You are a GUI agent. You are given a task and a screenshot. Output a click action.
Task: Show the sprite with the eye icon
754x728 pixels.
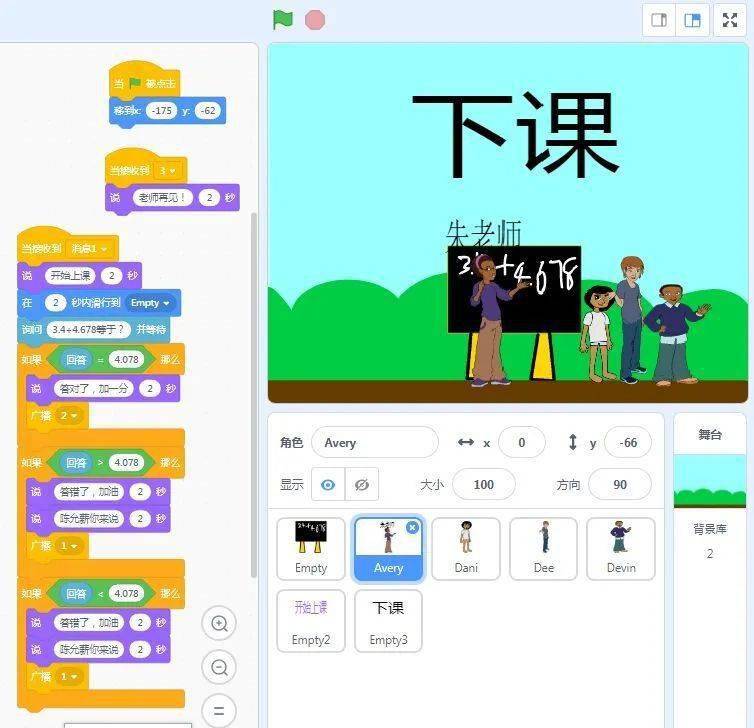click(328, 485)
